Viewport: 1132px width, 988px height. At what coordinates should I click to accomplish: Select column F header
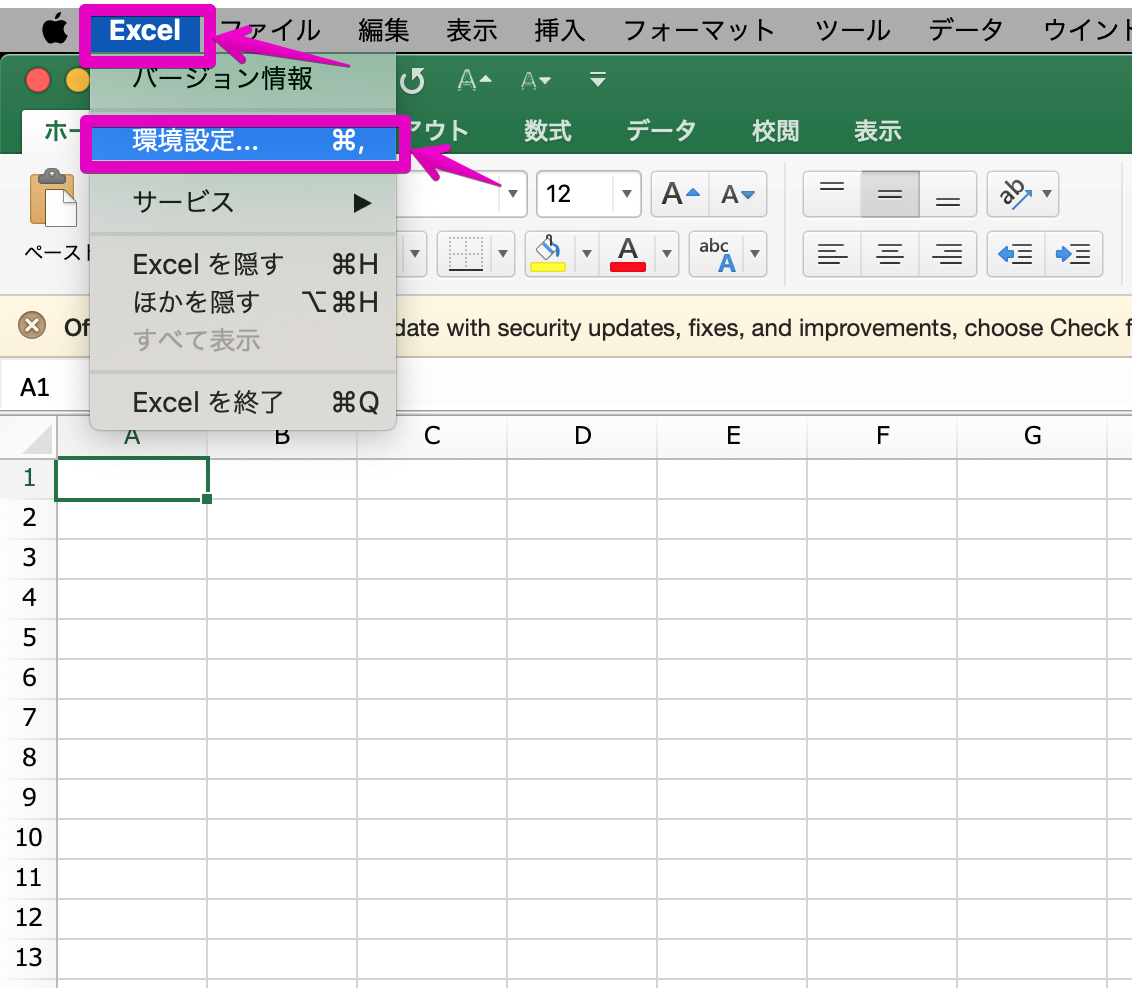click(x=882, y=436)
